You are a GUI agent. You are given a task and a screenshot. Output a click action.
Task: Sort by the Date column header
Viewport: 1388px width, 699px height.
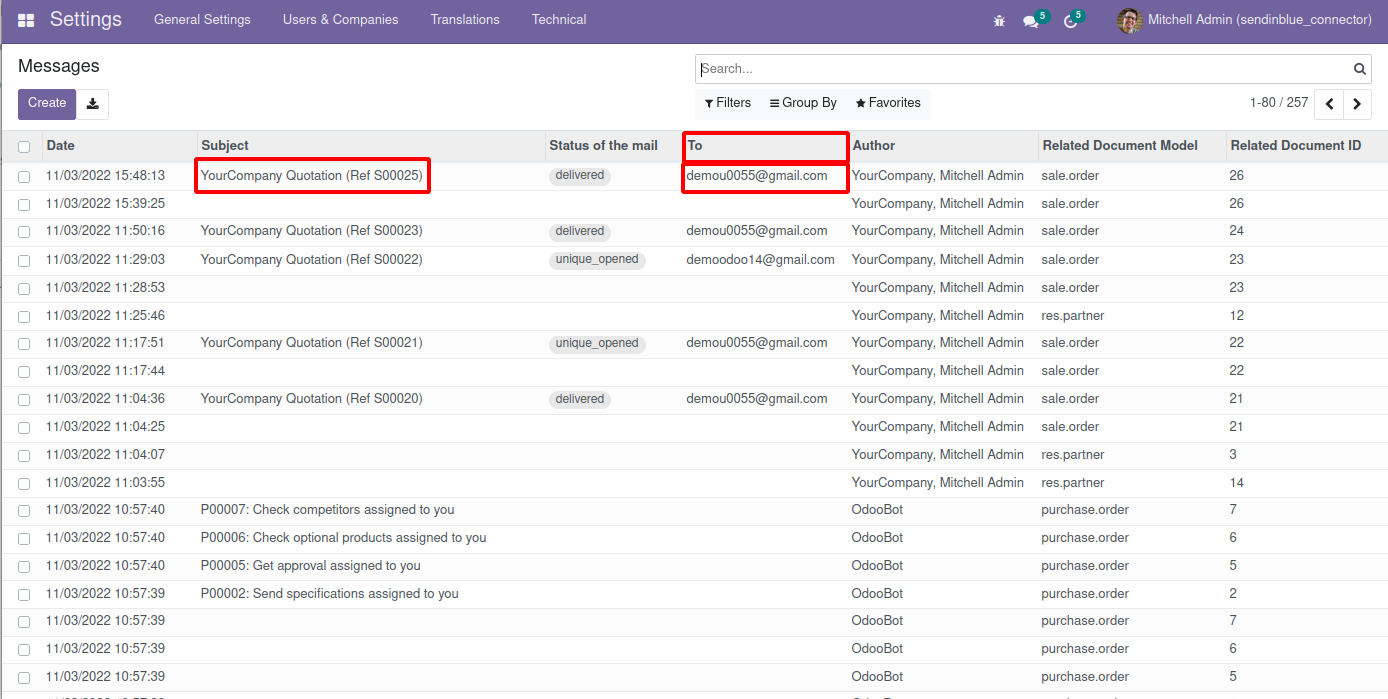click(61, 146)
